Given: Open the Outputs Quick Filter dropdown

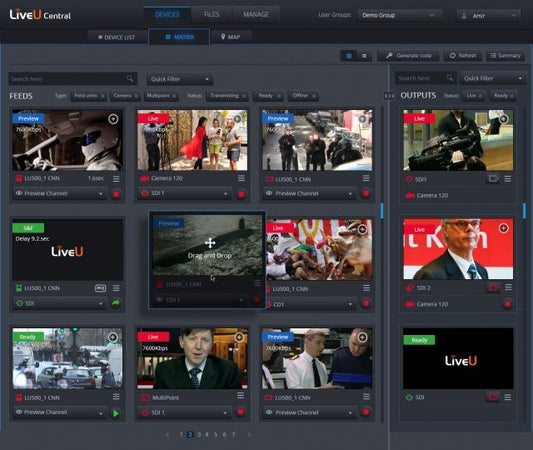Looking at the screenshot, I should pos(493,79).
